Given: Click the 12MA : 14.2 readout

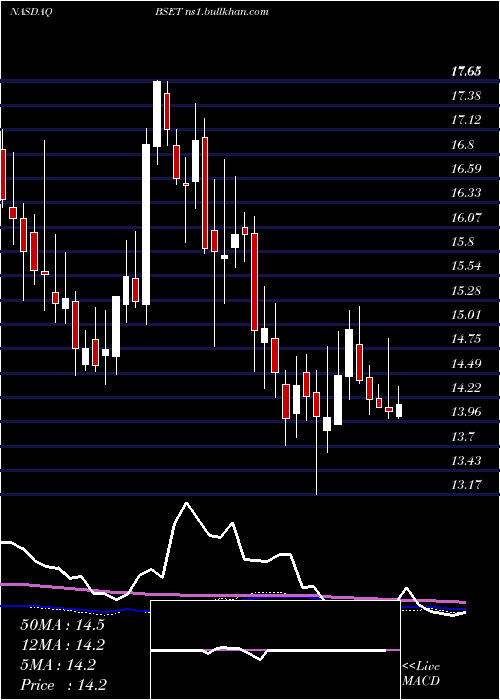Looking at the screenshot, I should tap(62, 645).
